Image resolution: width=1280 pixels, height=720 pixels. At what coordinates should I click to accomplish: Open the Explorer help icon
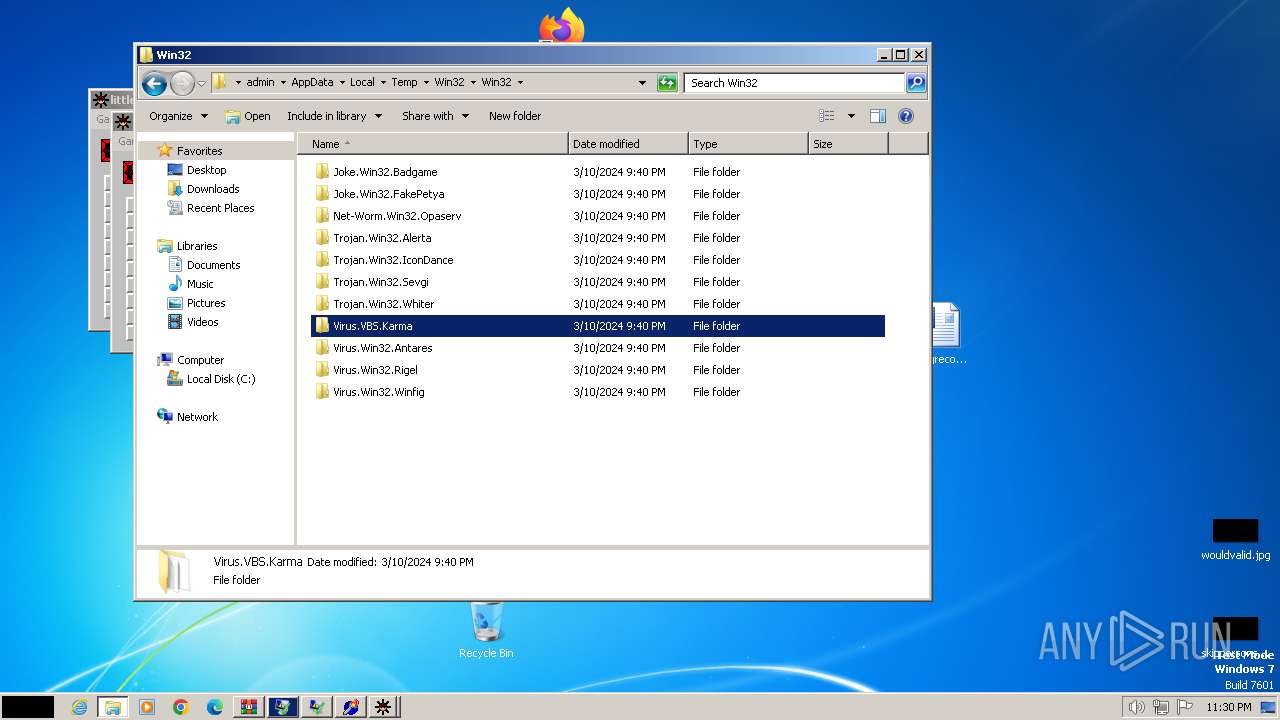pyautogui.click(x=906, y=116)
